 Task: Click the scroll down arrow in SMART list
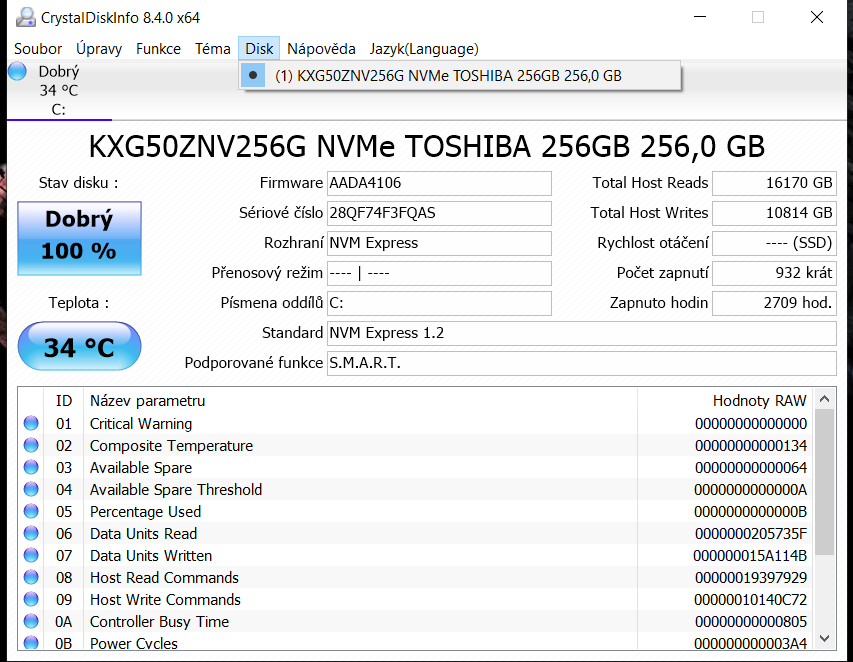point(824,639)
